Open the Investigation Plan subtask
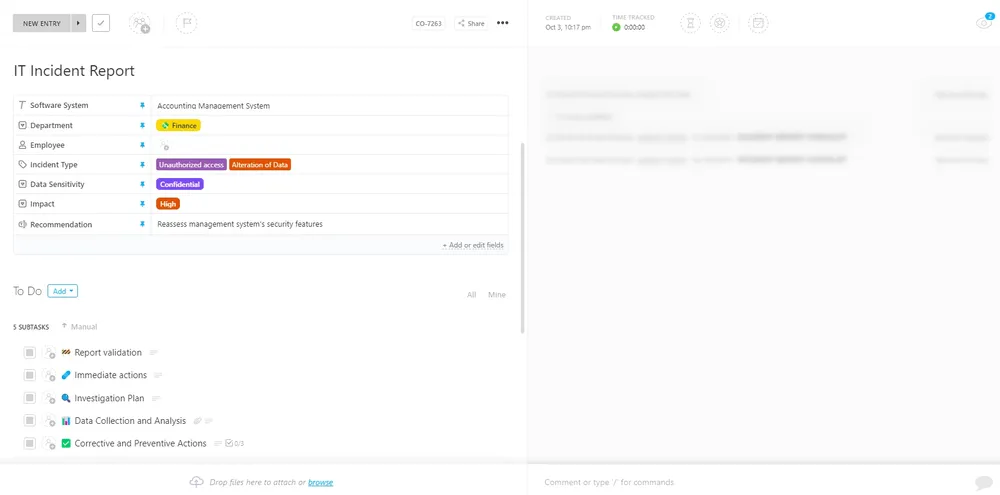 pyautogui.click(x=109, y=398)
